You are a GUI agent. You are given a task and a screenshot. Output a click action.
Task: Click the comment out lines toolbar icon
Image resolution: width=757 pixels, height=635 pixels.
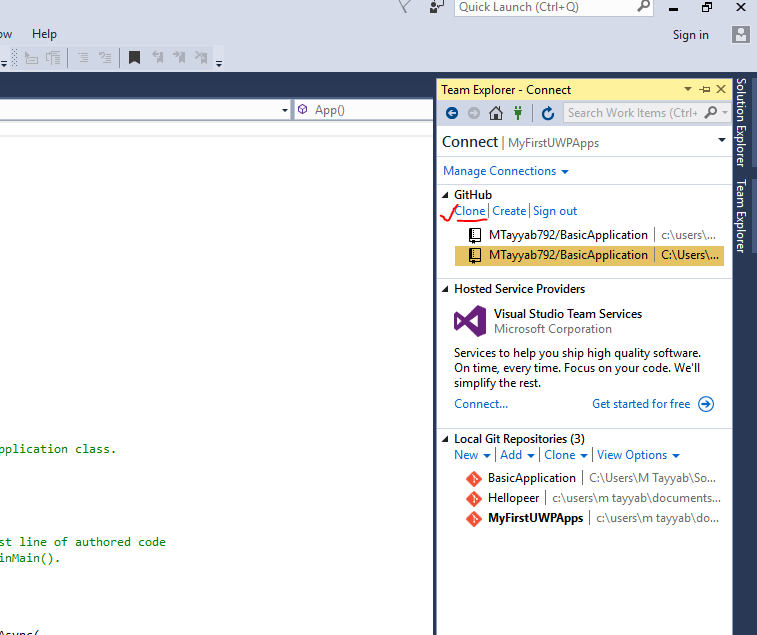point(83,58)
